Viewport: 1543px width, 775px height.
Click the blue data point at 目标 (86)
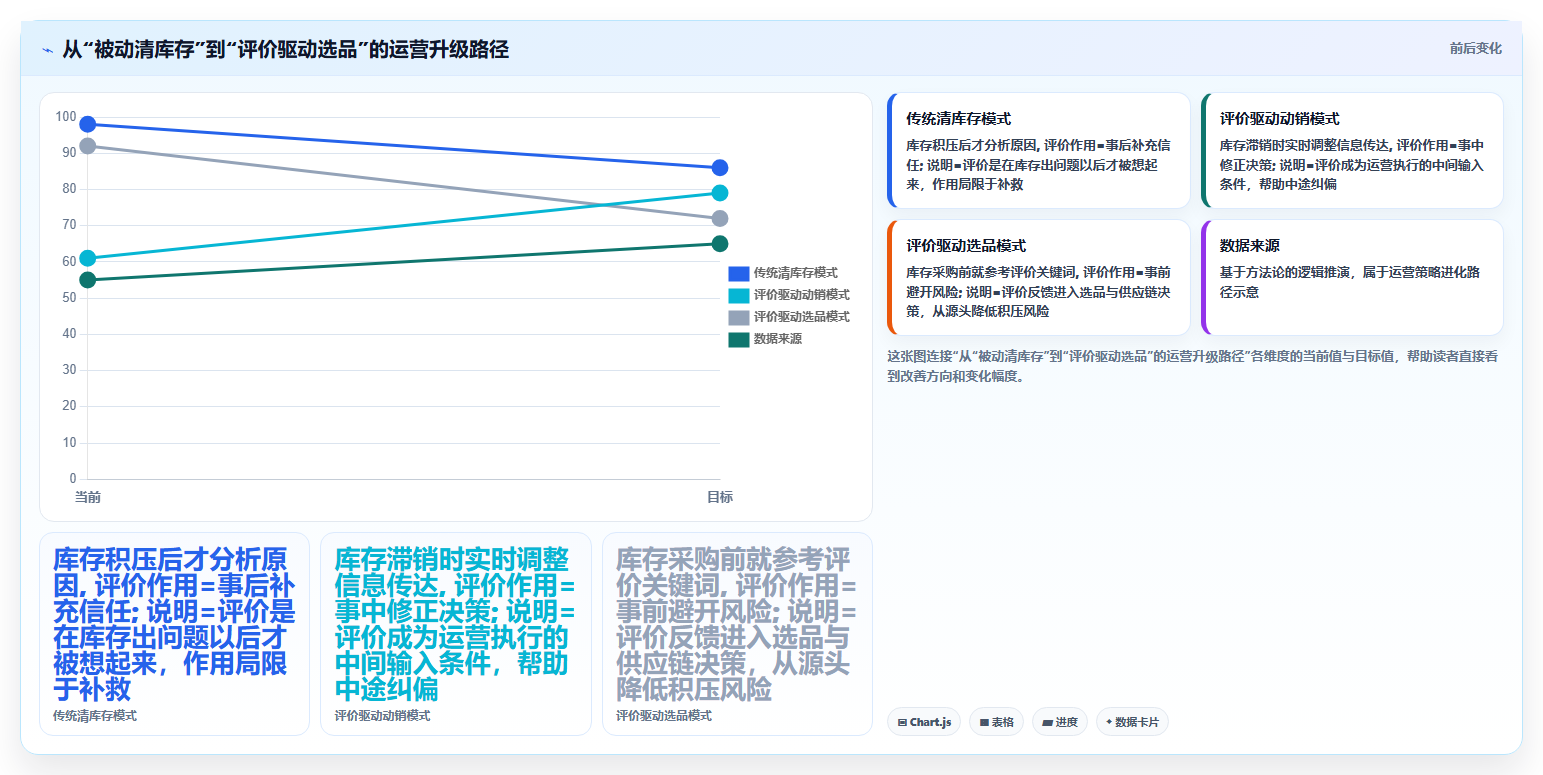tap(720, 168)
